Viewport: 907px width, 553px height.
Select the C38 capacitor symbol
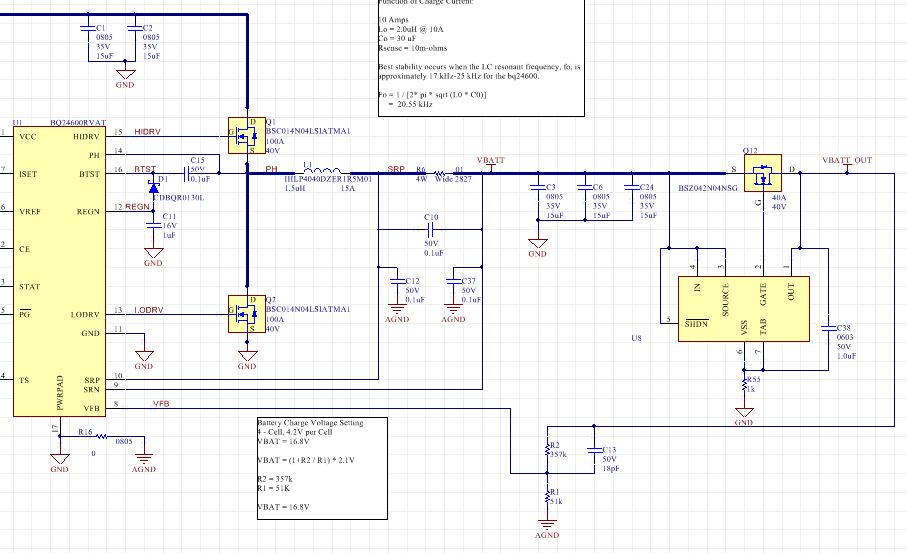point(828,328)
